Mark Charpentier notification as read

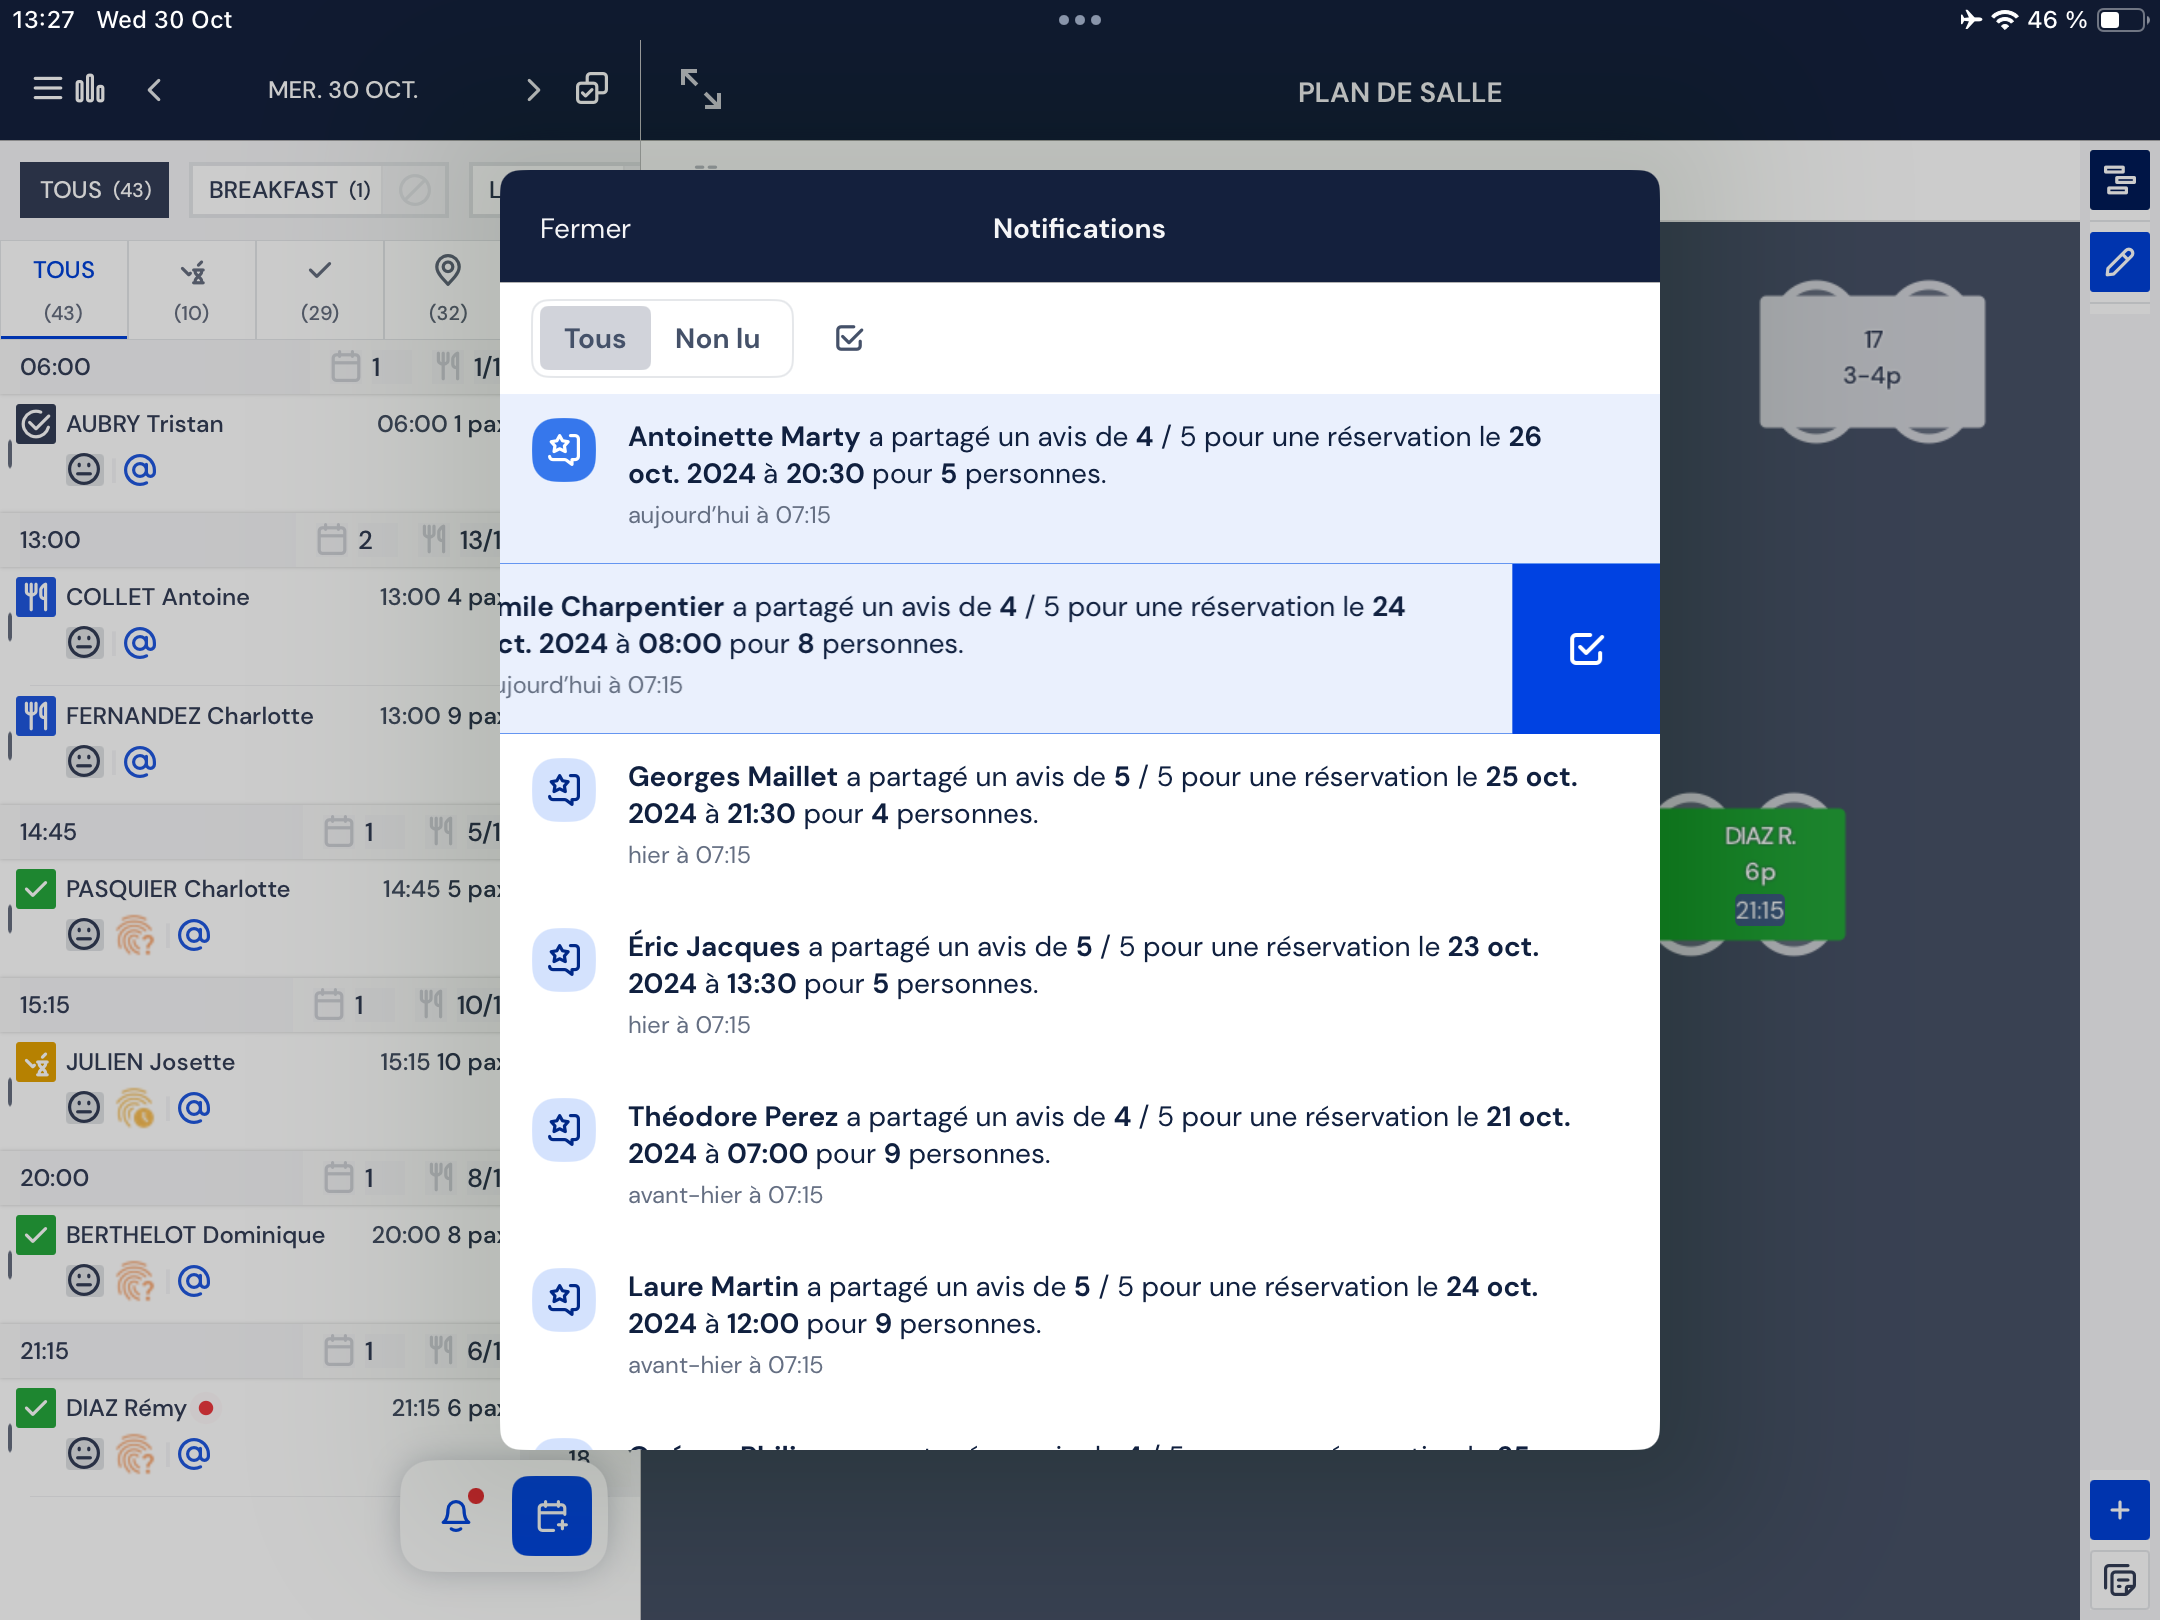(x=1586, y=649)
